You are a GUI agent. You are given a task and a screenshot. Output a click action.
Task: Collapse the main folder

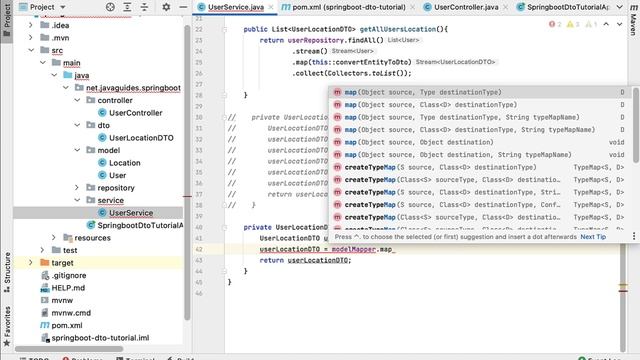(43, 63)
